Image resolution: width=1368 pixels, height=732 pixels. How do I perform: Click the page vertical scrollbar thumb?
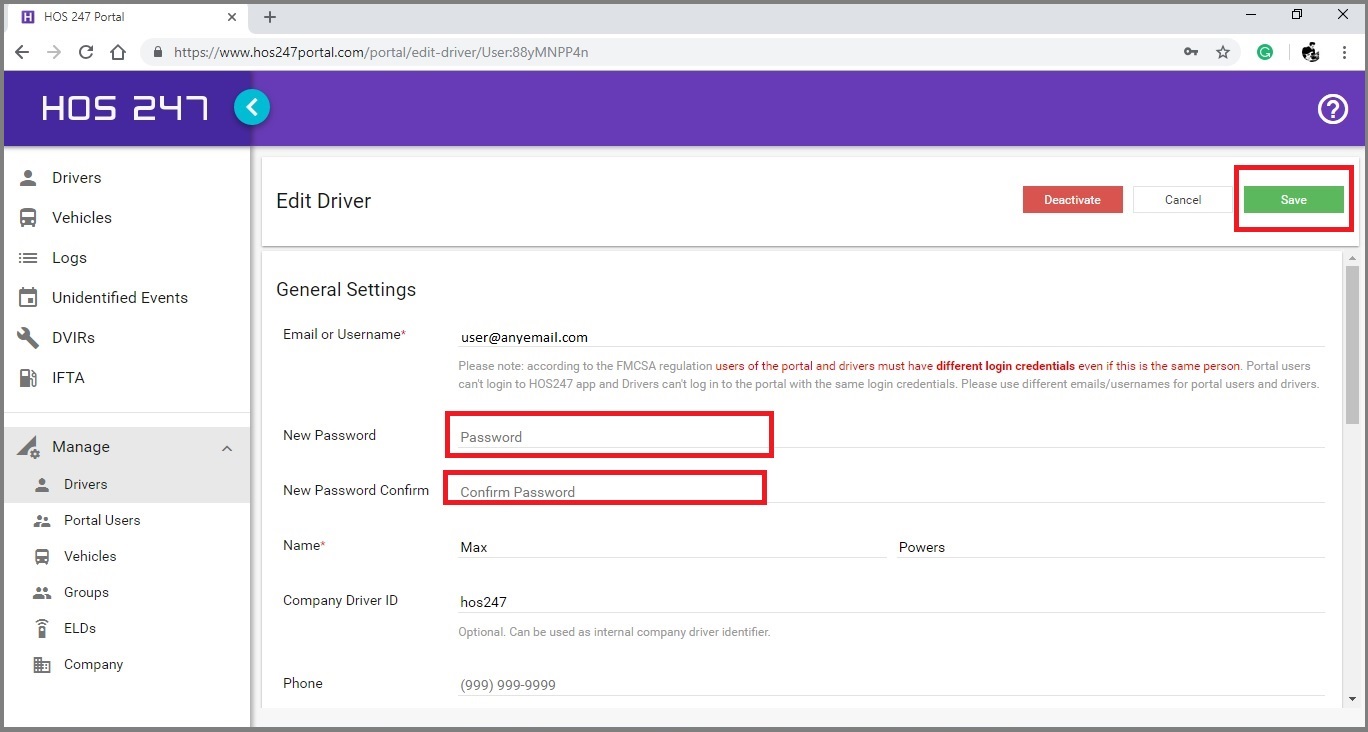click(1353, 345)
